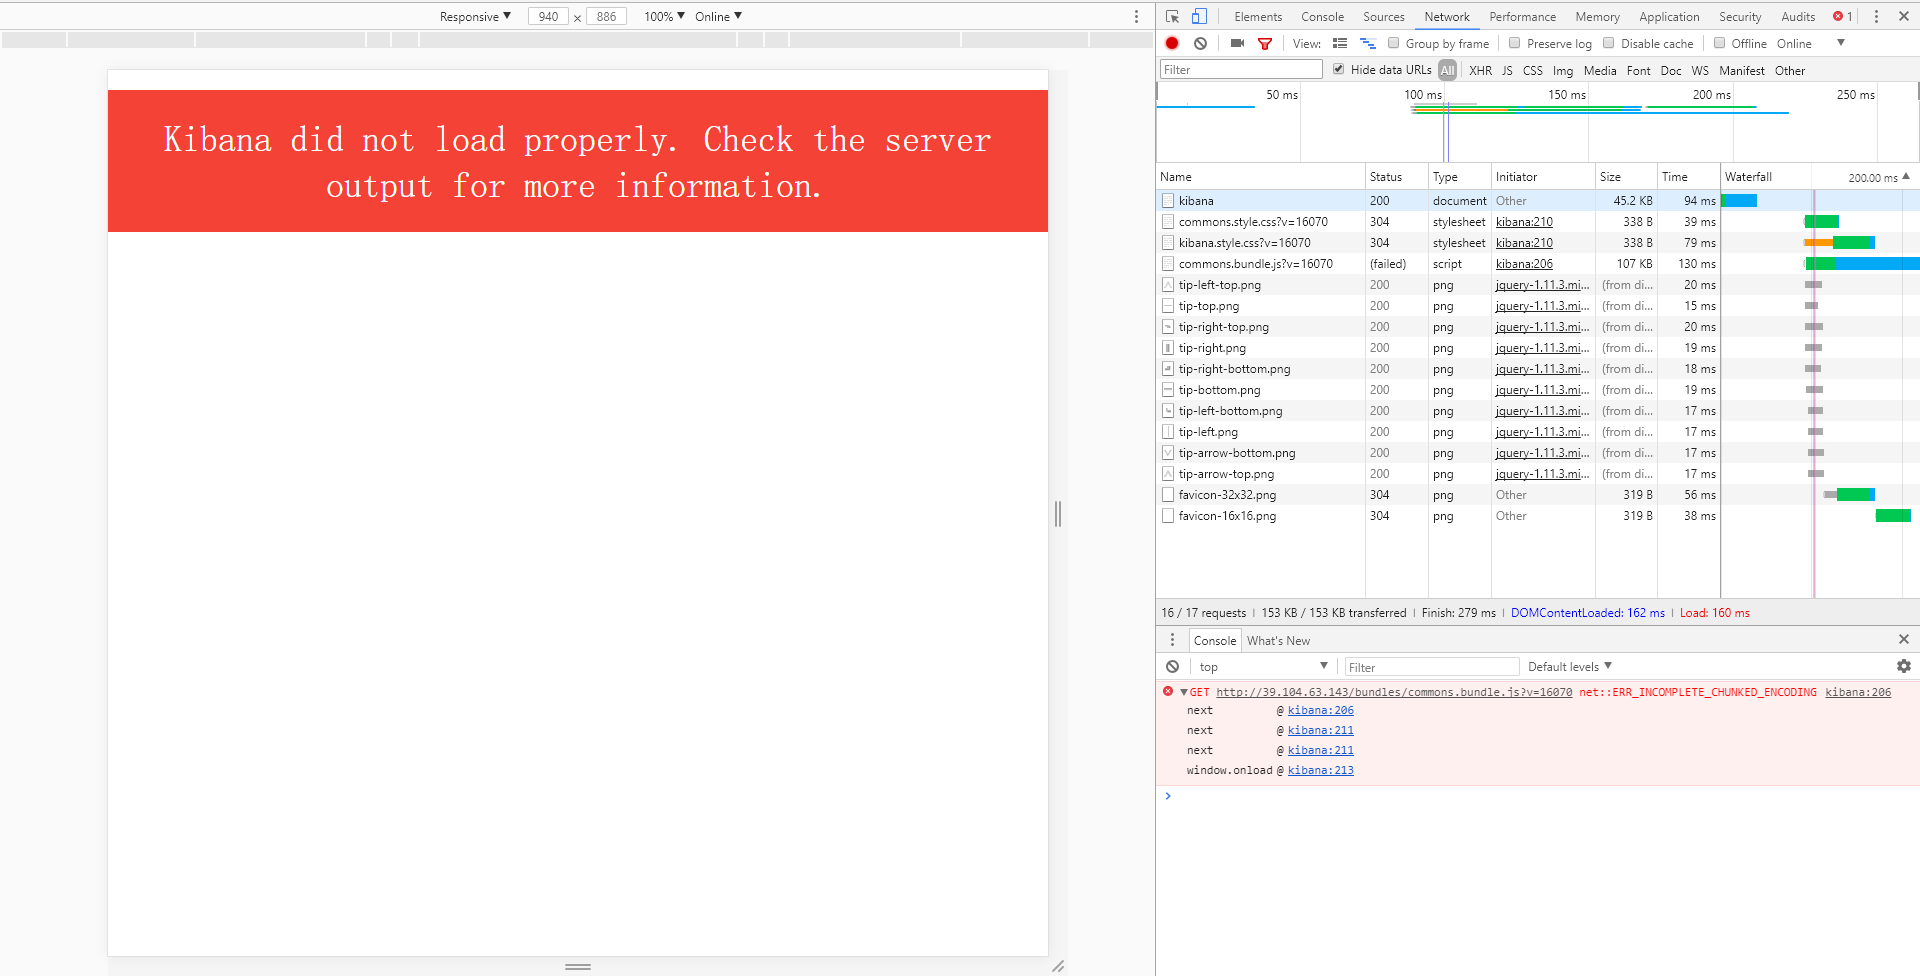Click the waterfall bar of favicon-16x16.png

tap(1893, 516)
